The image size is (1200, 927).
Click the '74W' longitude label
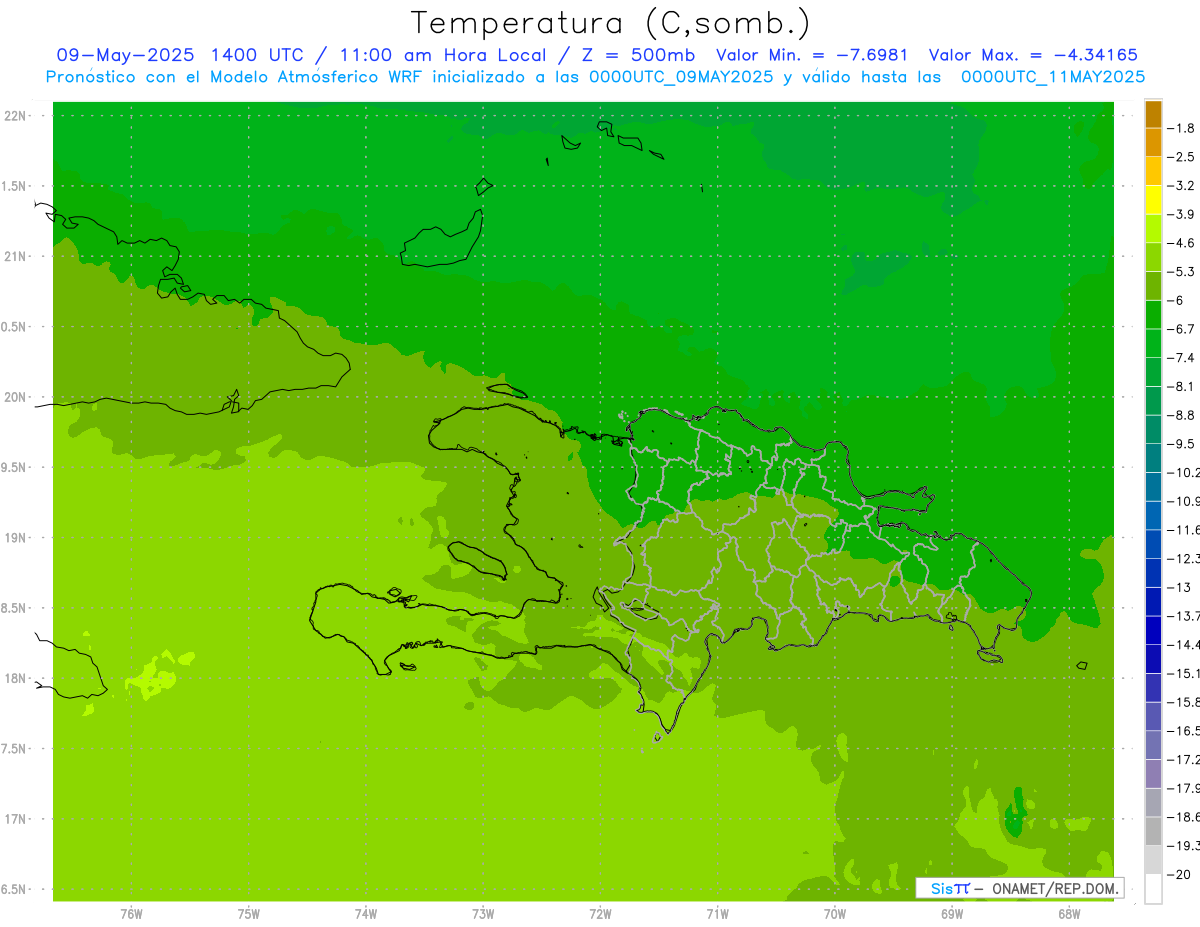click(x=366, y=913)
